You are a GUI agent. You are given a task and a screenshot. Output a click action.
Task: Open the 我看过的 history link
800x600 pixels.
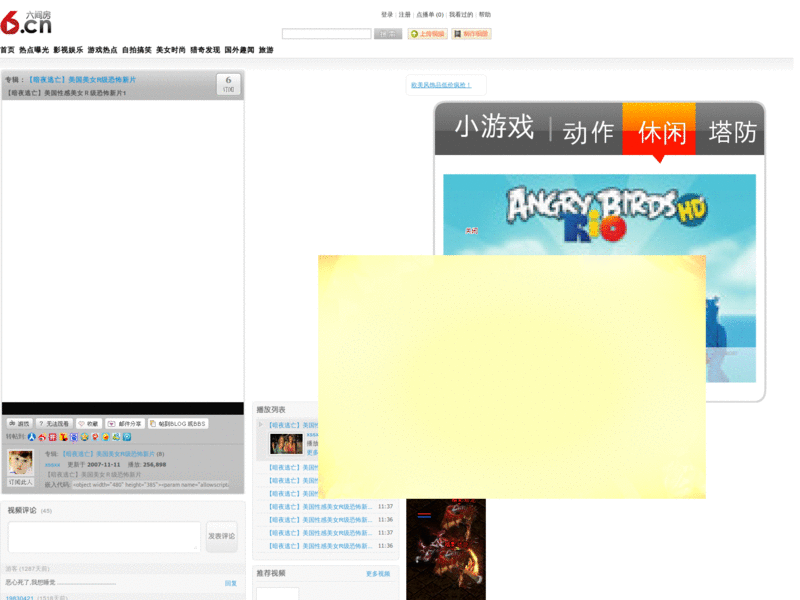click(x=461, y=15)
